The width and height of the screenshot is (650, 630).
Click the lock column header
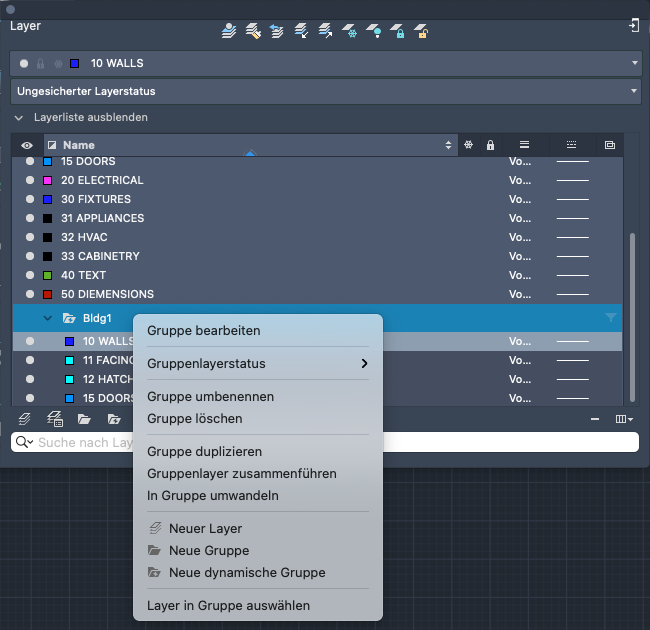490,145
